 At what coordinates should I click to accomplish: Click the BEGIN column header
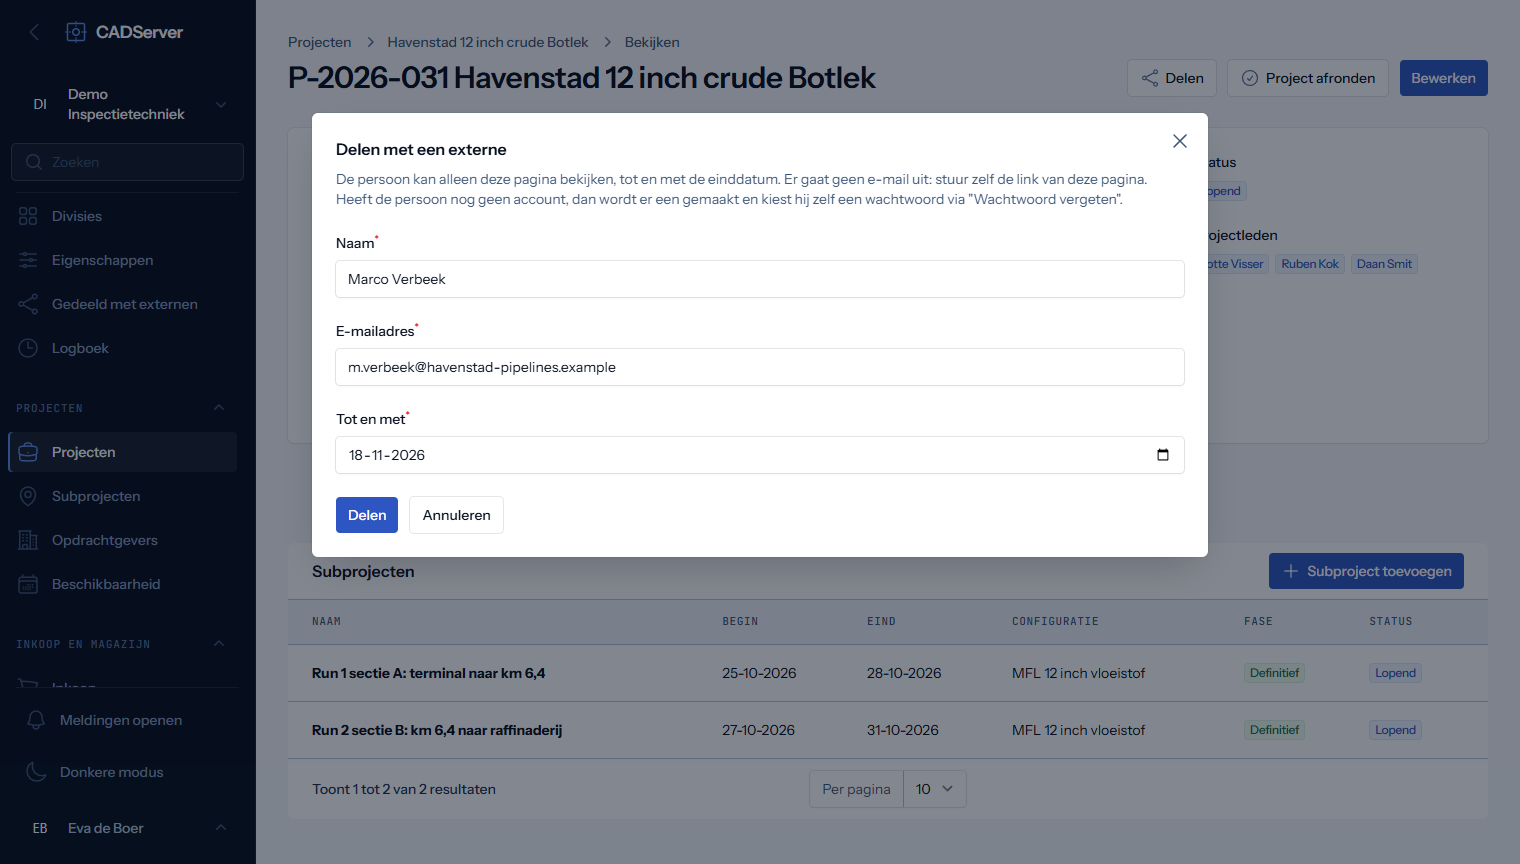click(x=740, y=622)
